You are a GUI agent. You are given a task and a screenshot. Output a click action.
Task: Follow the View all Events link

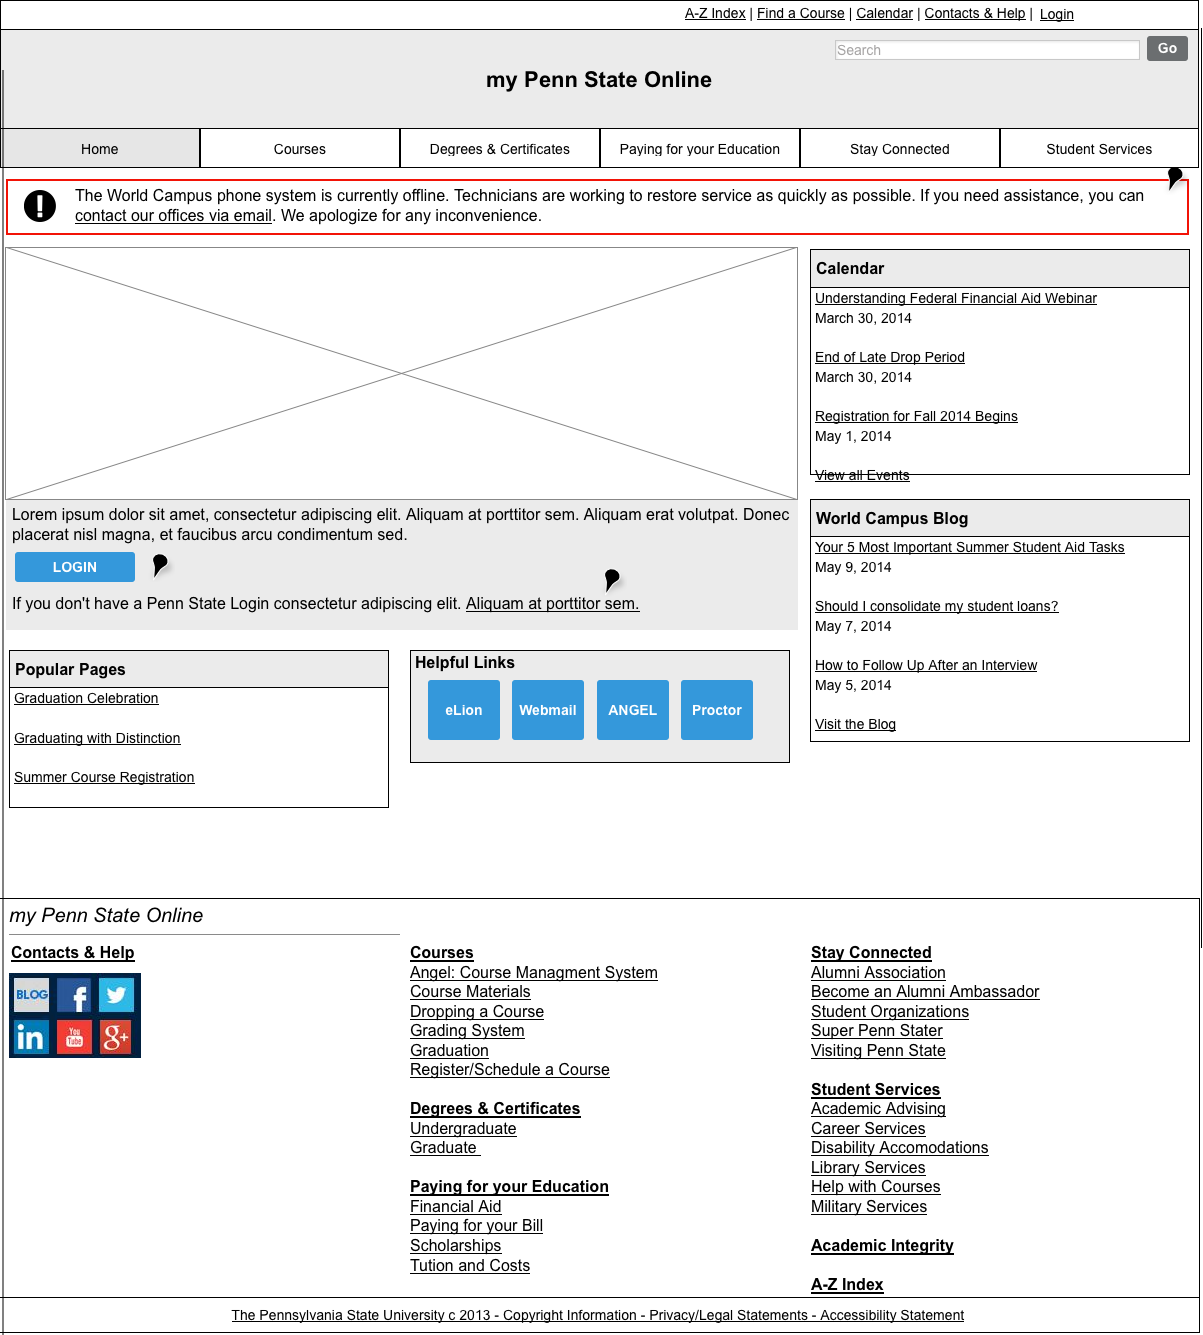pos(862,475)
